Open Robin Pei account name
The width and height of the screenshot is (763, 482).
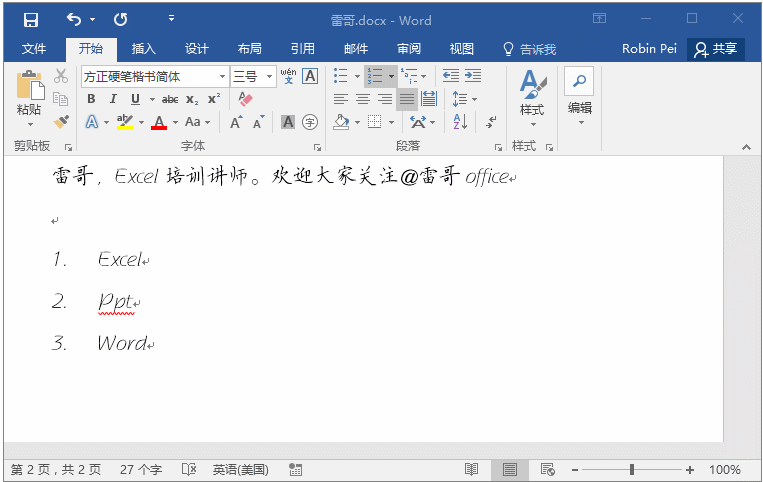coord(649,49)
